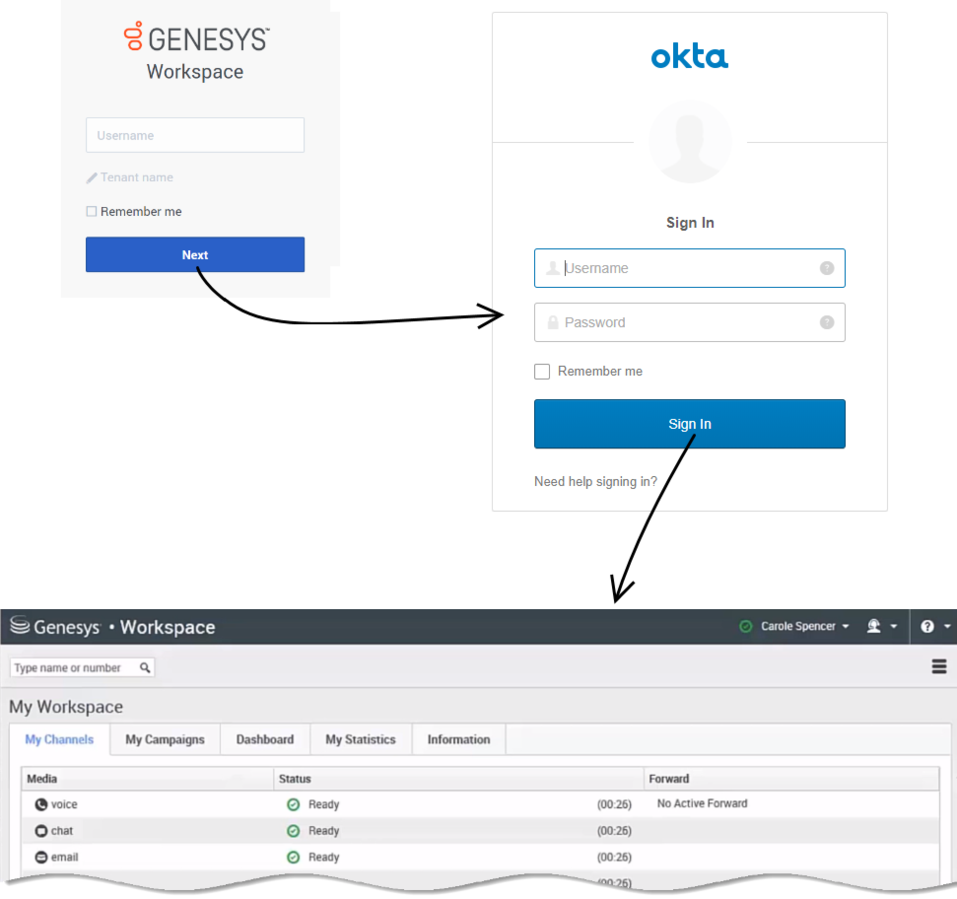This screenshot has width=957, height=899.
Task: Click the search magnifier icon
Action: (x=145, y=668)
